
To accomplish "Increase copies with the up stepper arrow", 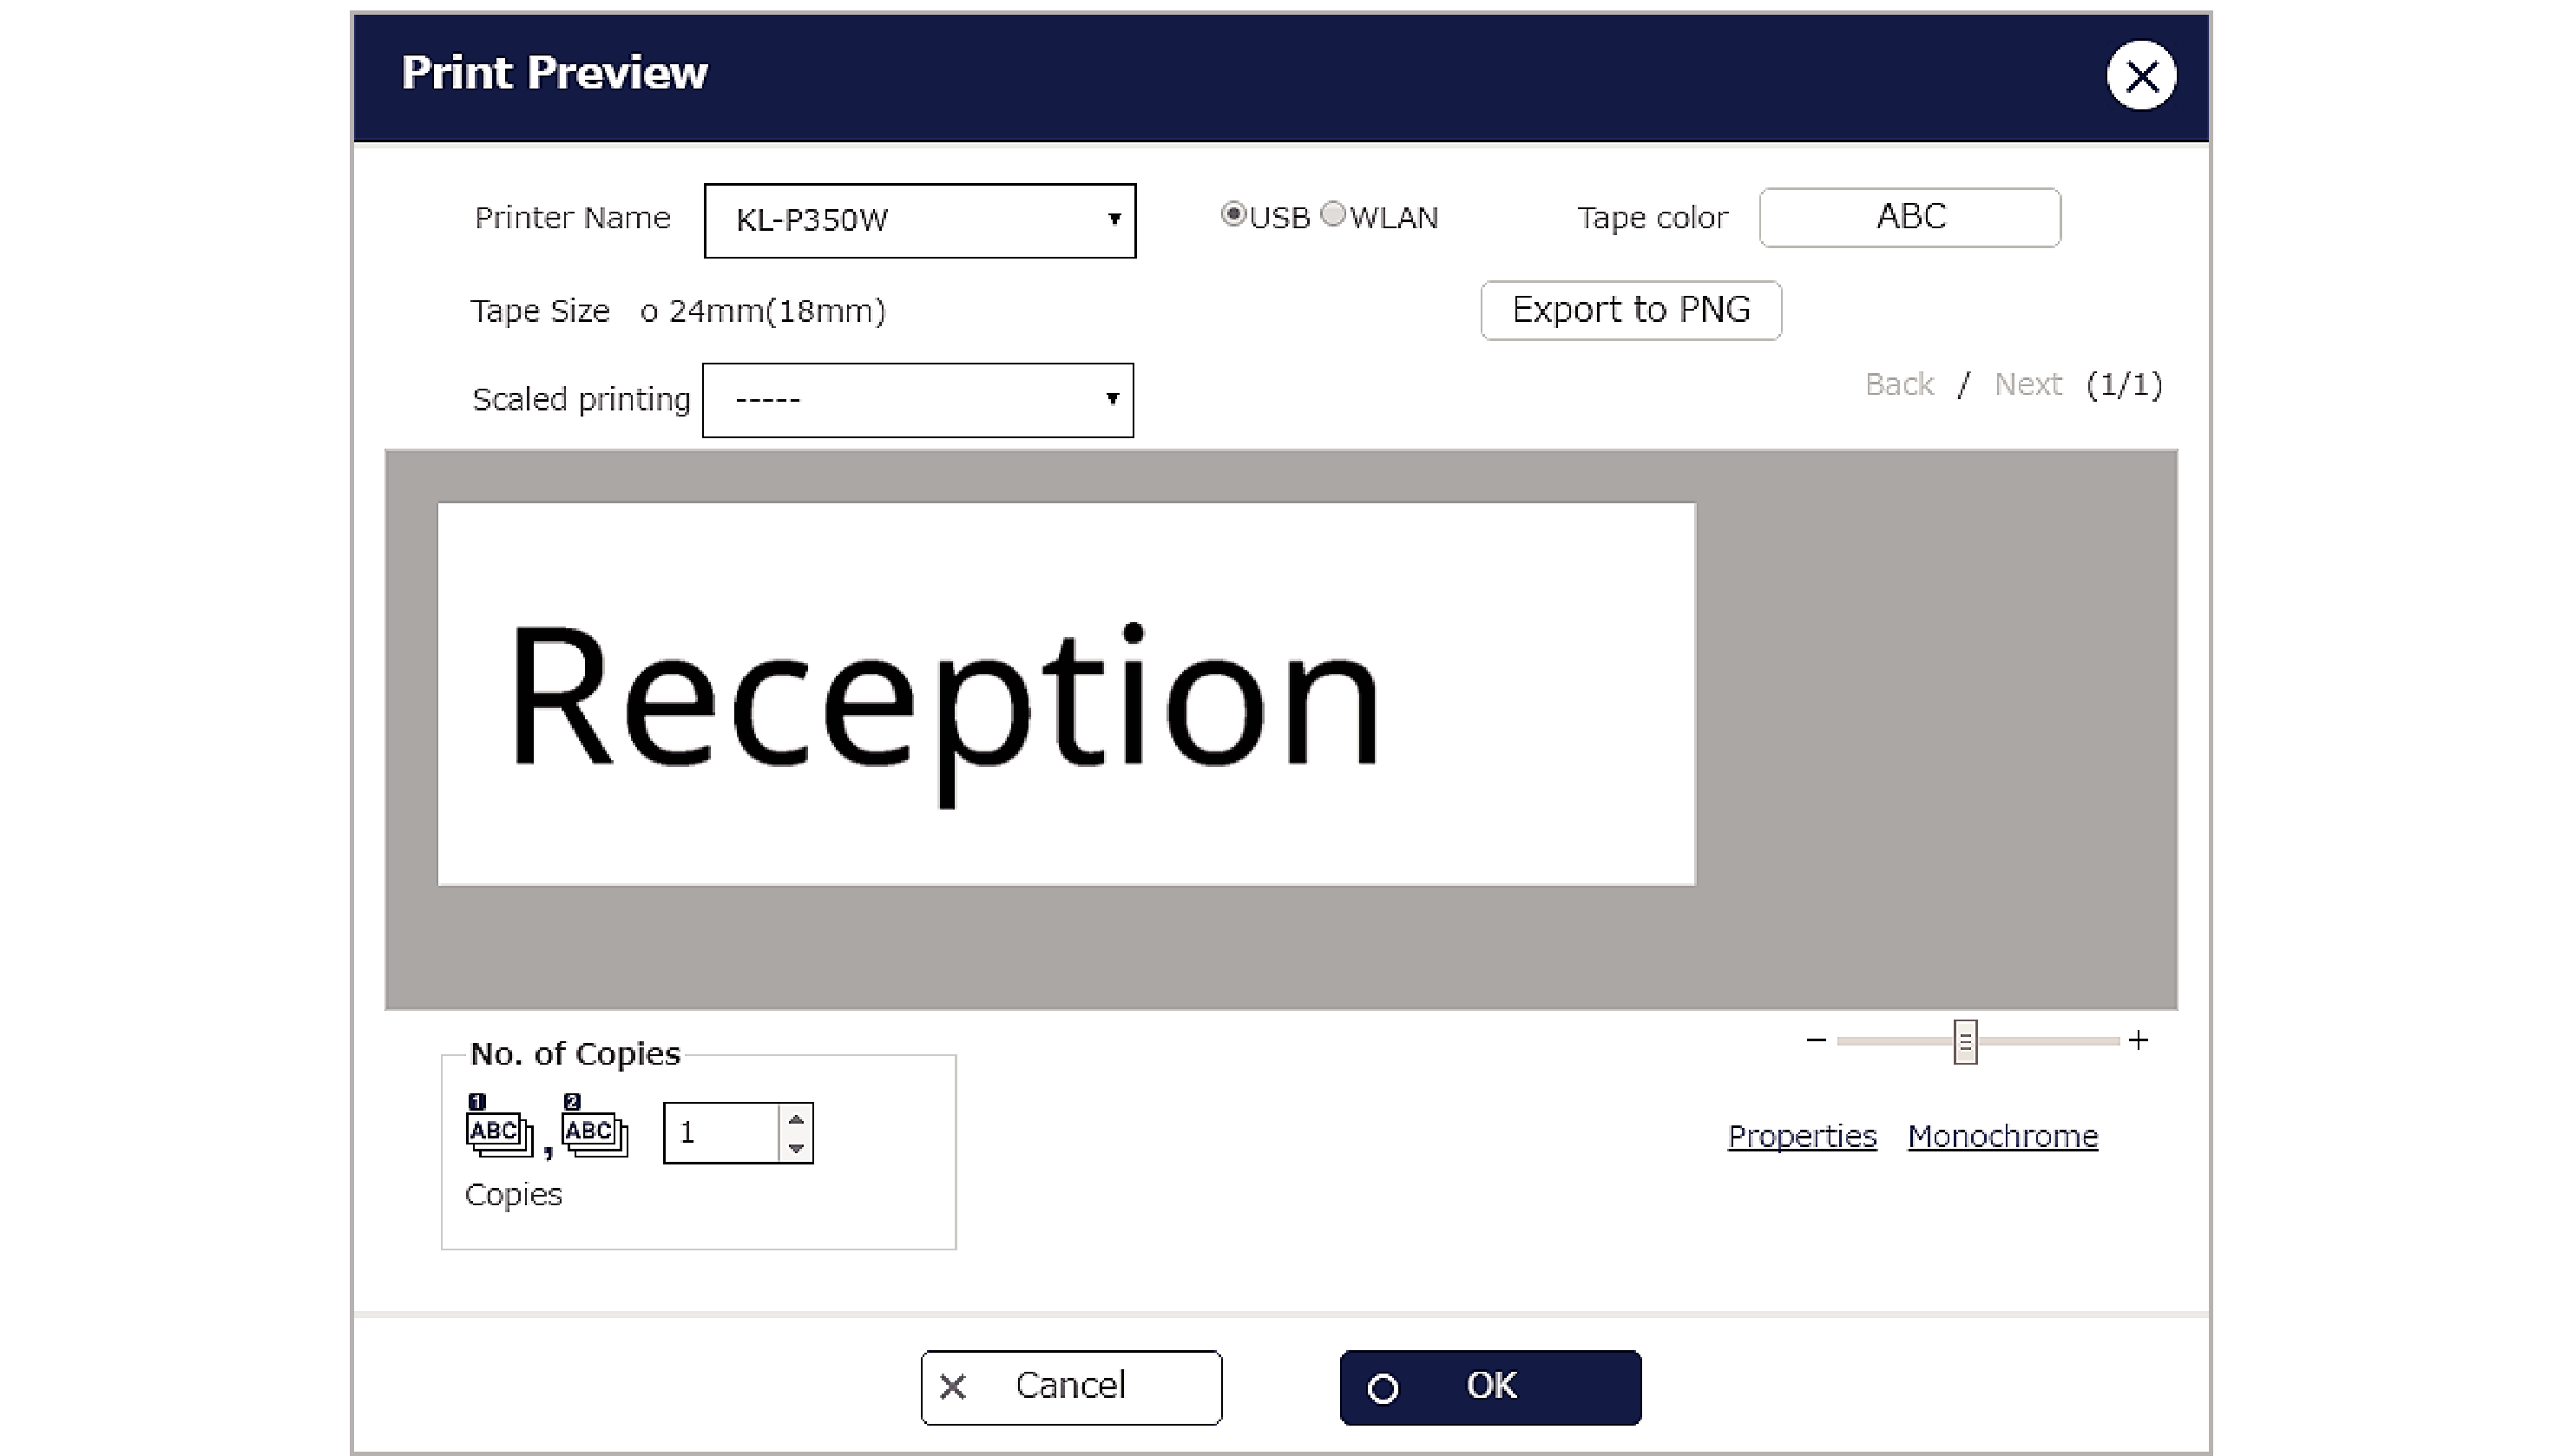I will click(796, 1118).
